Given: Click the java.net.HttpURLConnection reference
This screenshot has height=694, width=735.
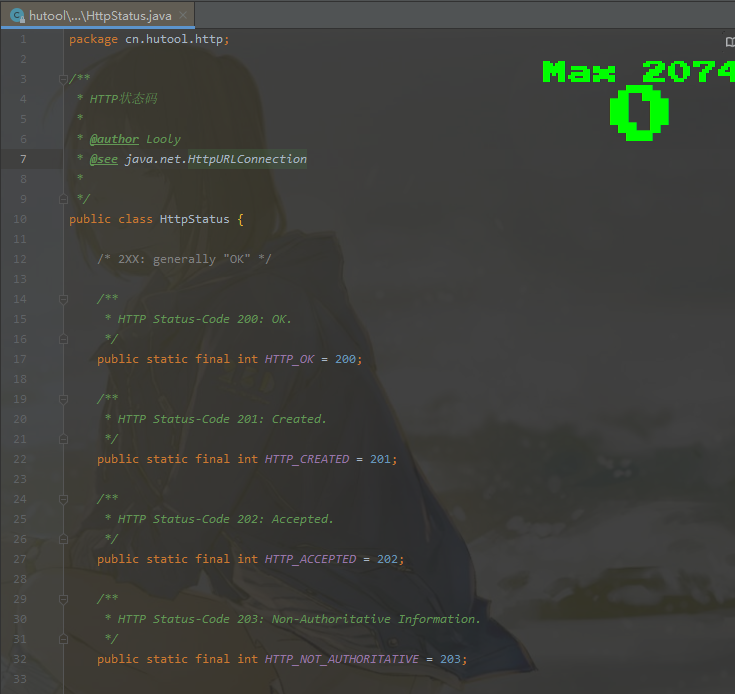Looking at the screenshot, I should pyautogui.click(x=216, y=159).
